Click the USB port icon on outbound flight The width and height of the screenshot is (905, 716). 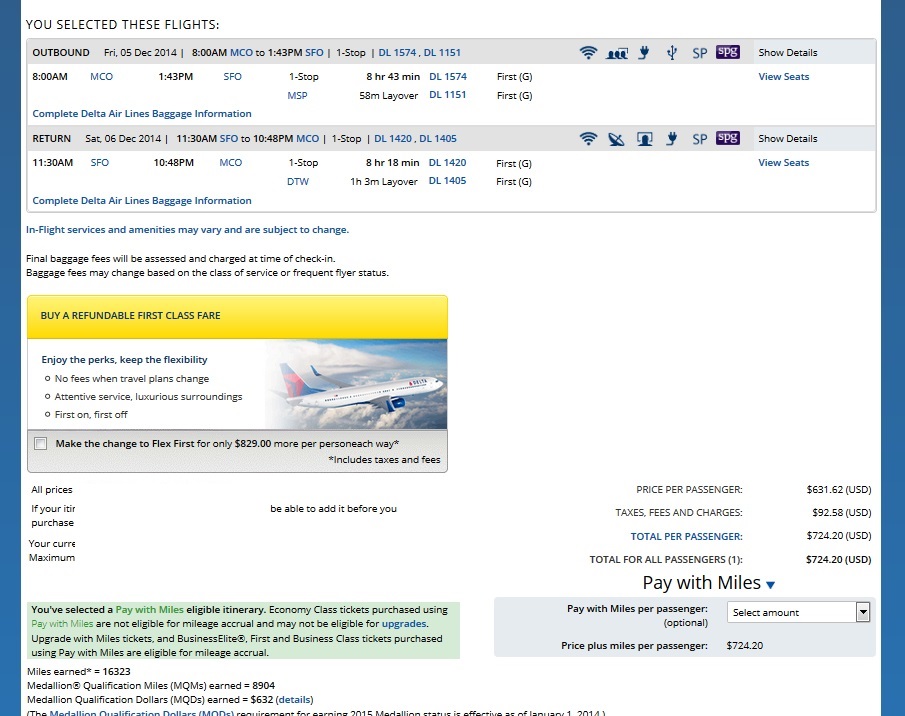(672, 53)
